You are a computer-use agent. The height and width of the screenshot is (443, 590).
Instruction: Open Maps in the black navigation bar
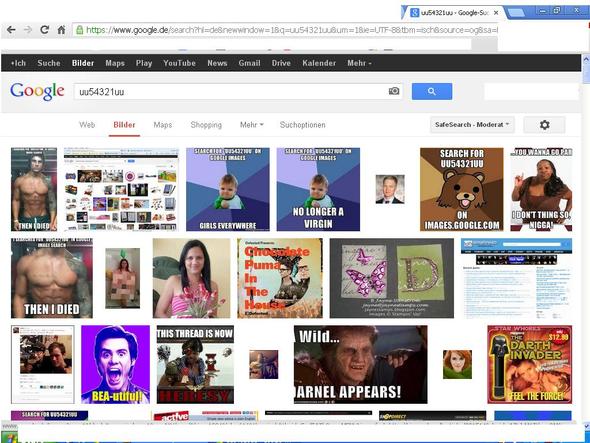(x=115, y=63)
